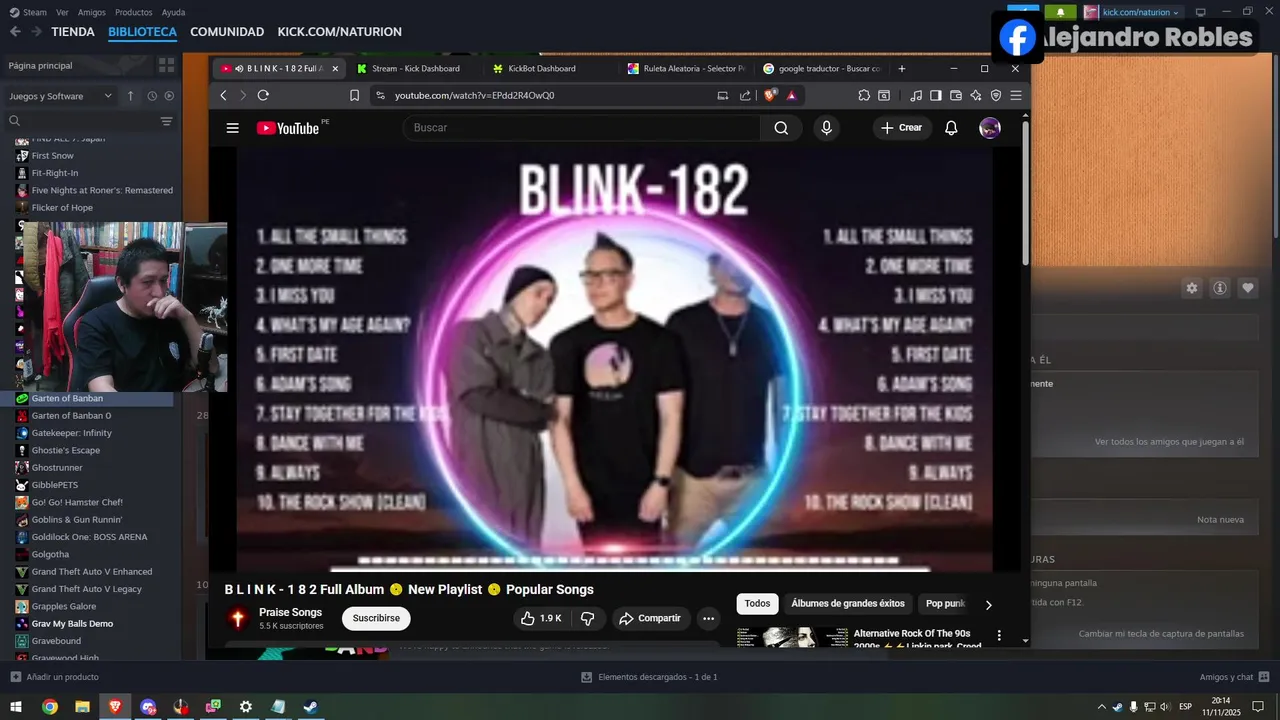Screen dimensions: 1280x720
Task: Switch to google traductor tab
Action: (x=822, y=69)
